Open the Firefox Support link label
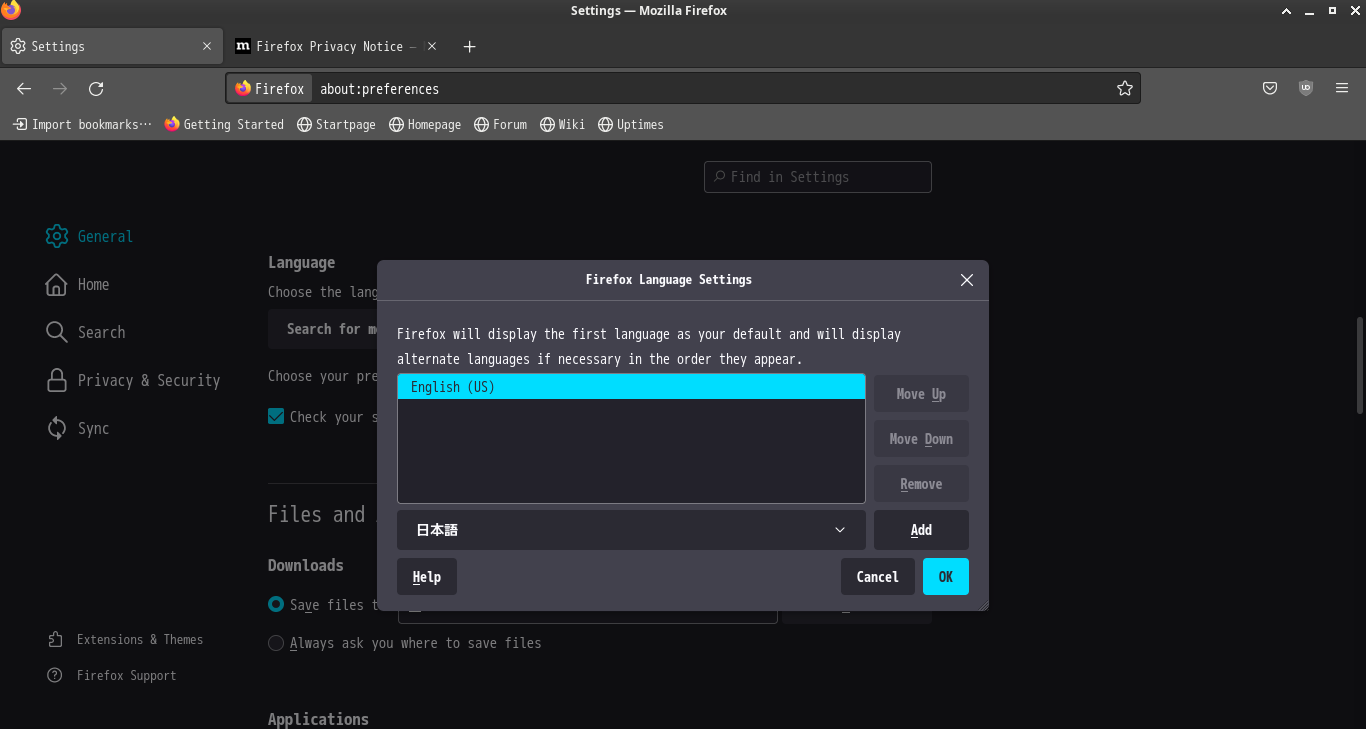The image size is (1366, 729). point(127,676)
